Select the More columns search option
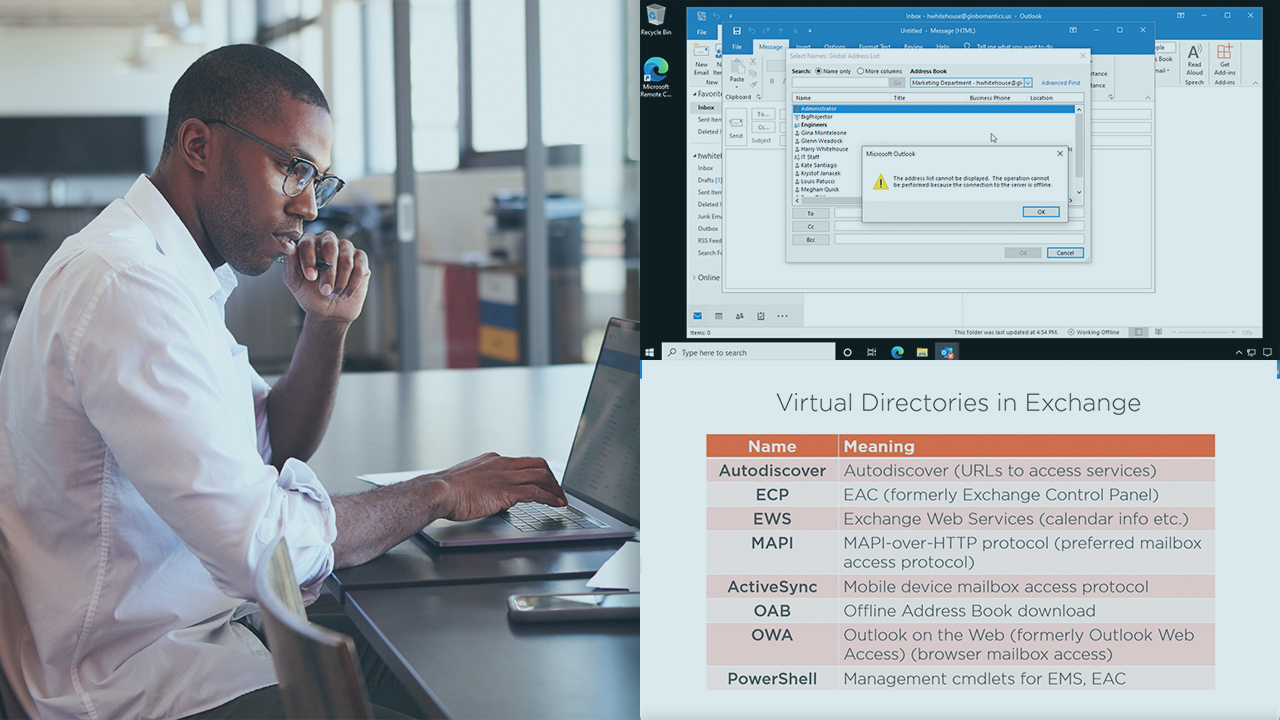Image resolution: width=1280 pixels, height=720 pixels. (x=861, y=71)
